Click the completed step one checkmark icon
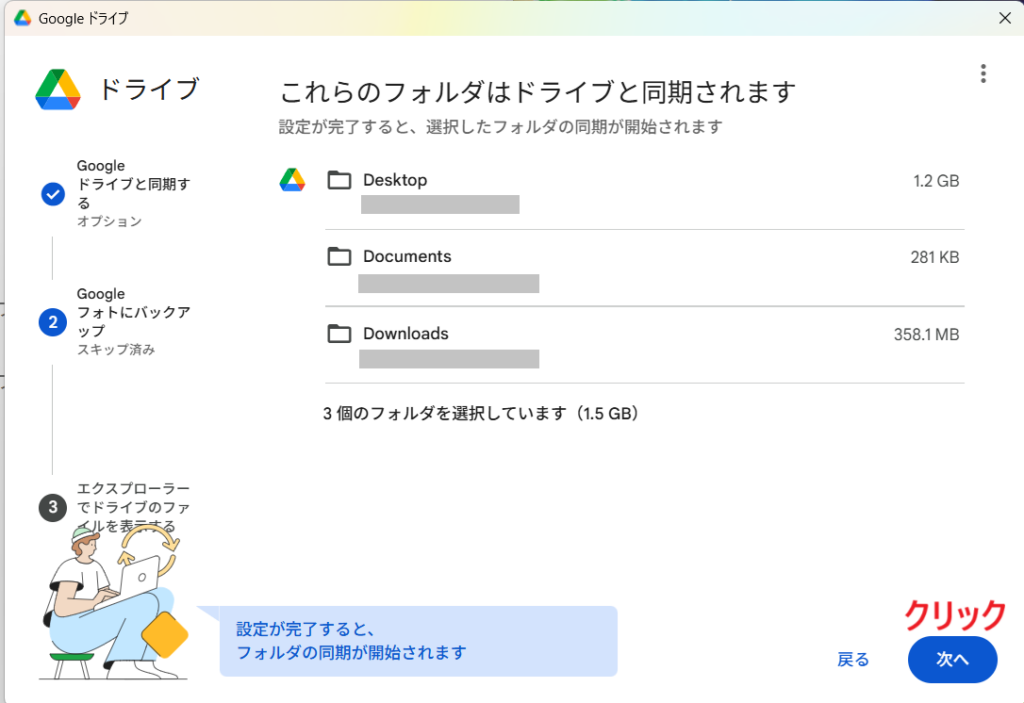Image resolution: width=1024 pixels, height=703 pixels. [53, 194]
